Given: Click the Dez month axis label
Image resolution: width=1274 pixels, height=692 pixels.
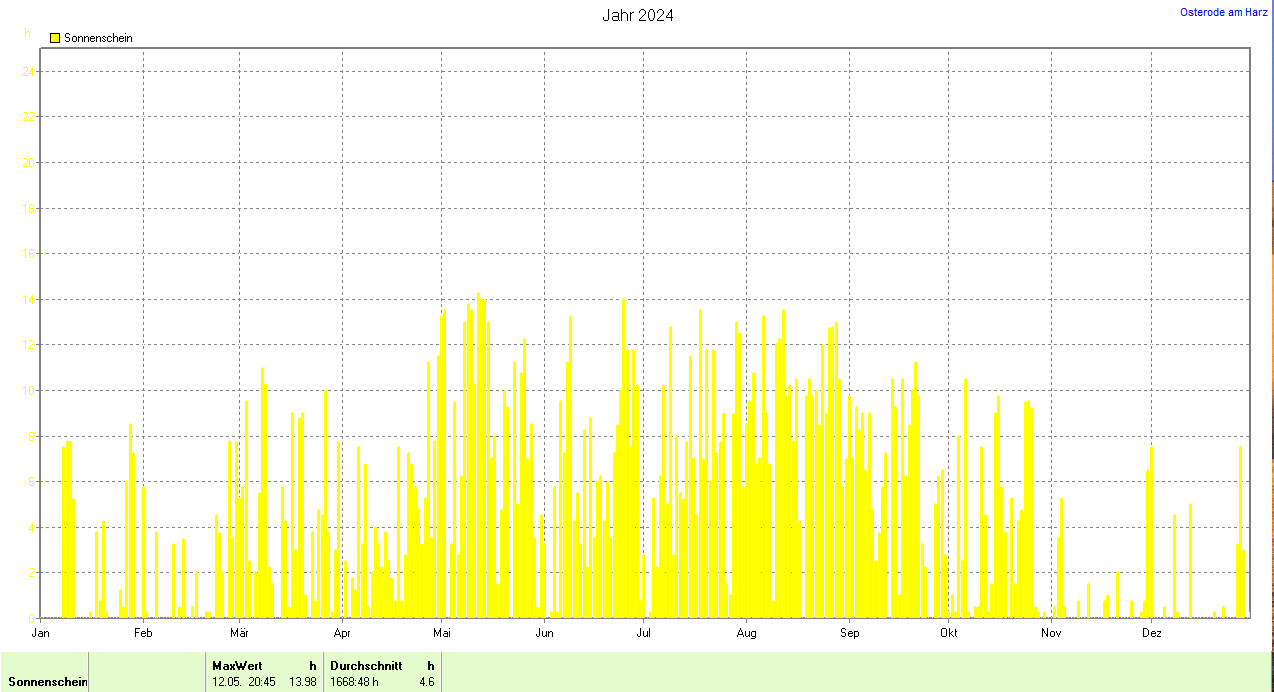Looking at the screenshot, I should [1151, 633].
